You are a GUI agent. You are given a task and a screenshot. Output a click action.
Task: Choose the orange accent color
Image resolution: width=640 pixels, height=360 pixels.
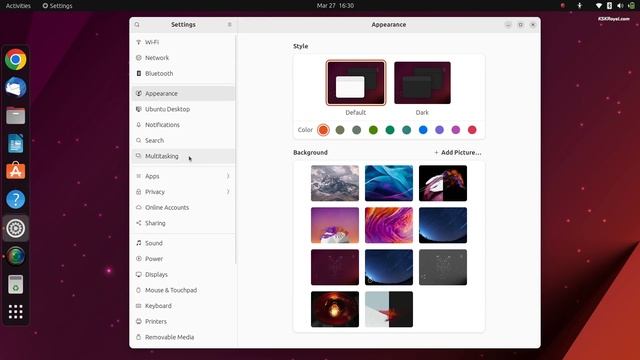tap(323, 130)
